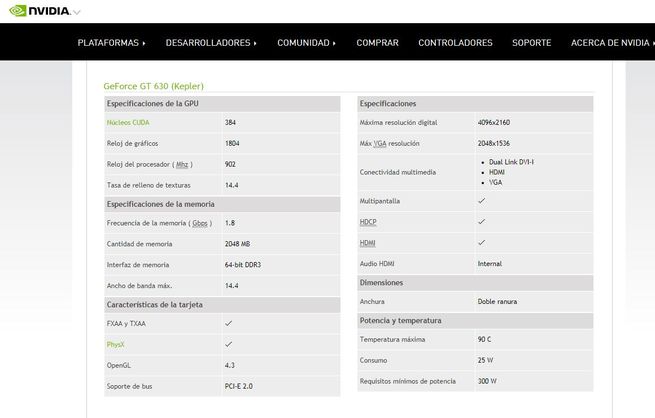Click the GeForce GT 630 (Kepler) heading
The image size is (655, 418).
(153, 86)
